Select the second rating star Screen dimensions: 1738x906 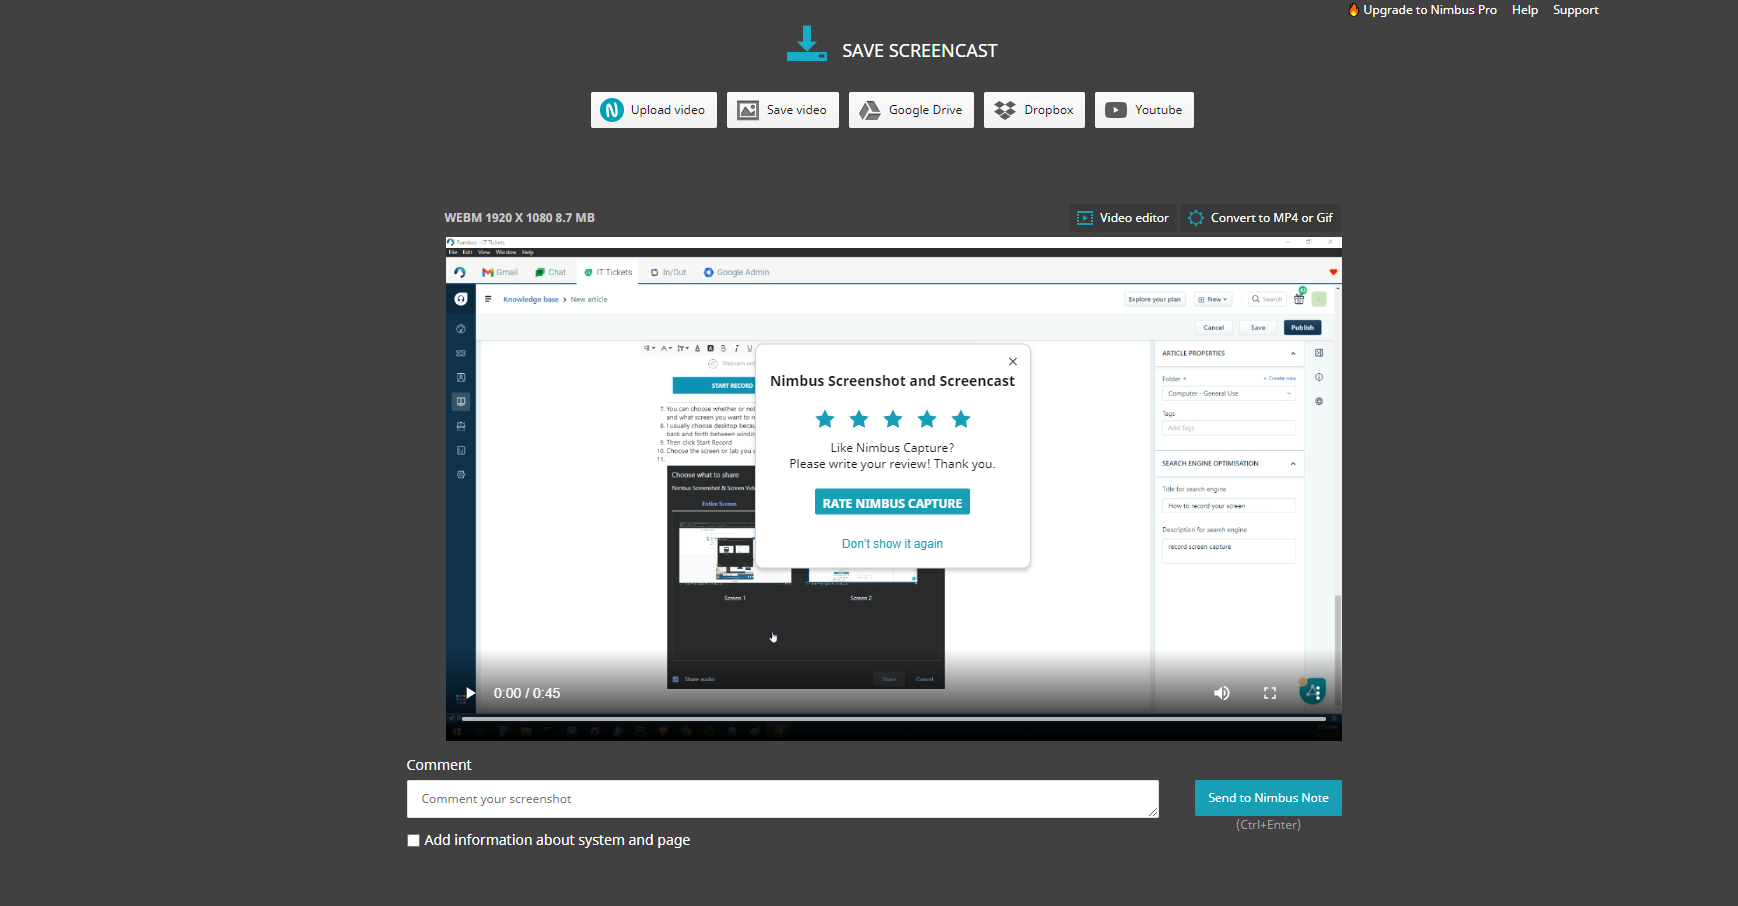859,419
